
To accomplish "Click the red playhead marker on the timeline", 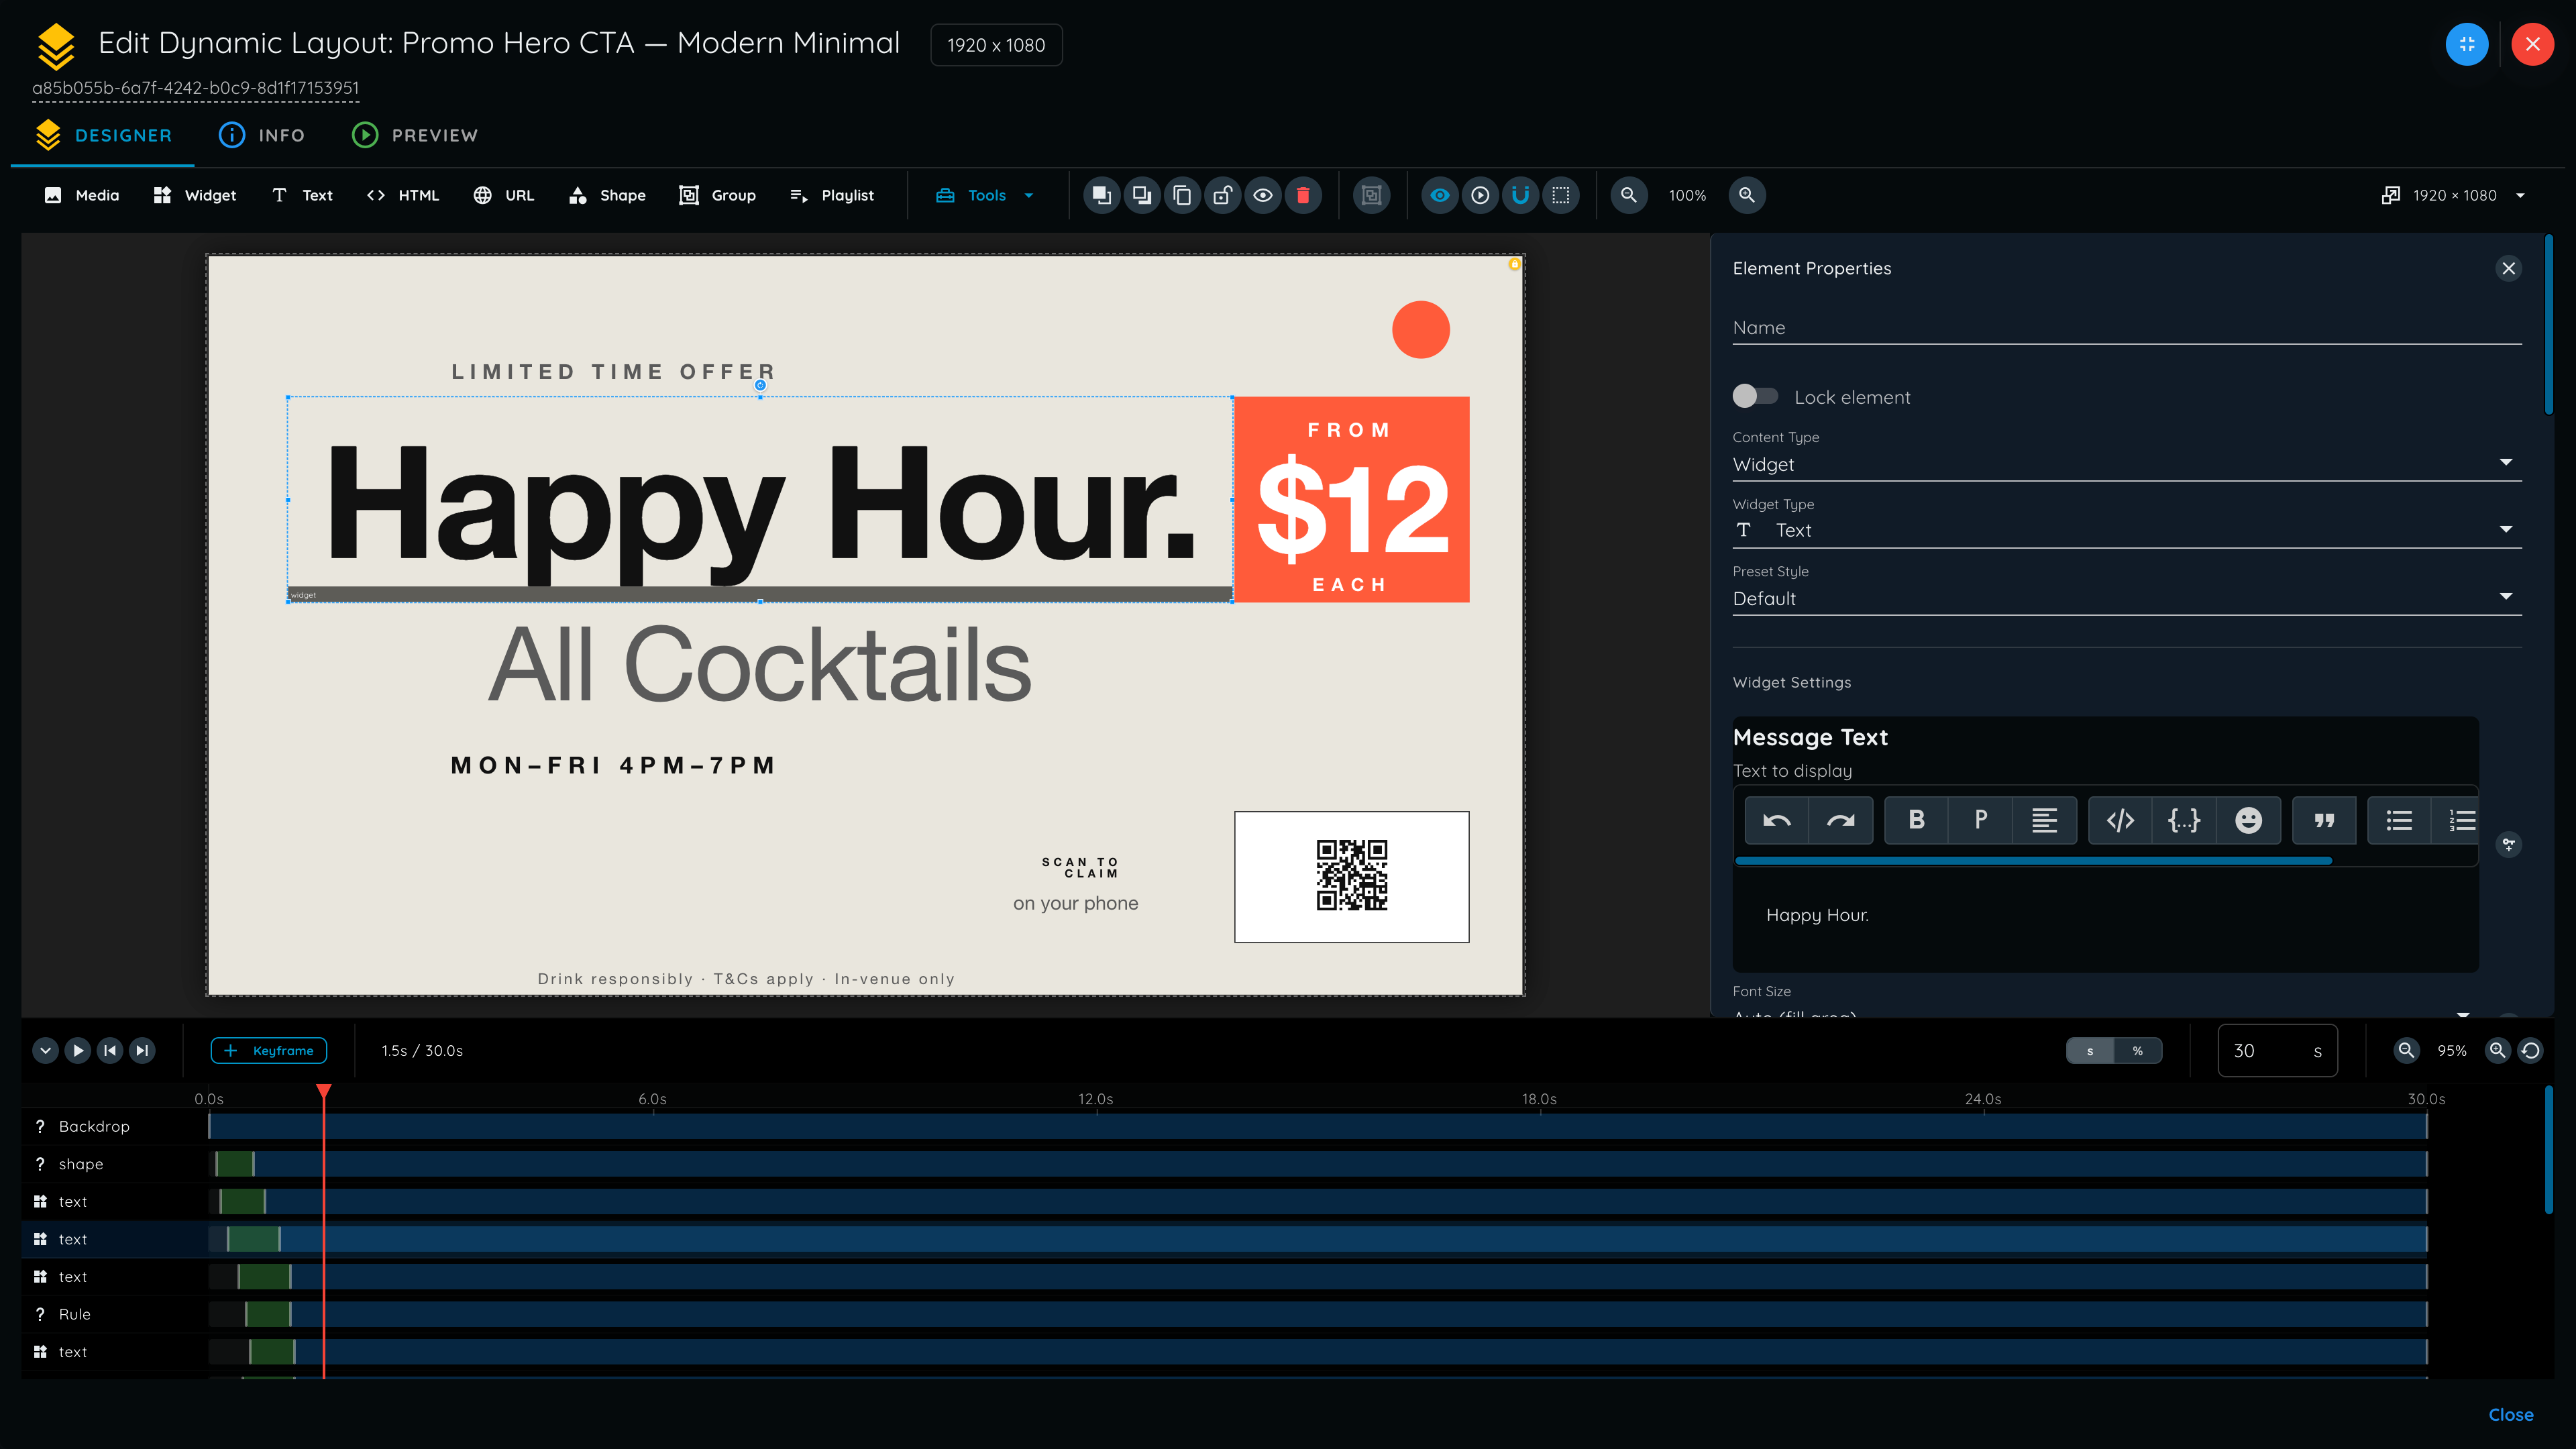I will (x=324, y=1091).
